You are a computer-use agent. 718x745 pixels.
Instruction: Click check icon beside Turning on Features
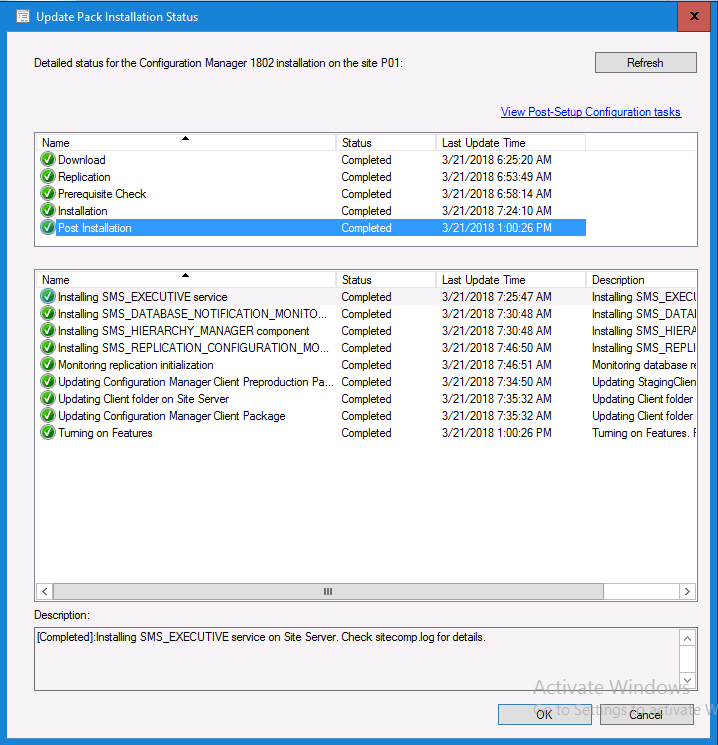click(48, 433)
